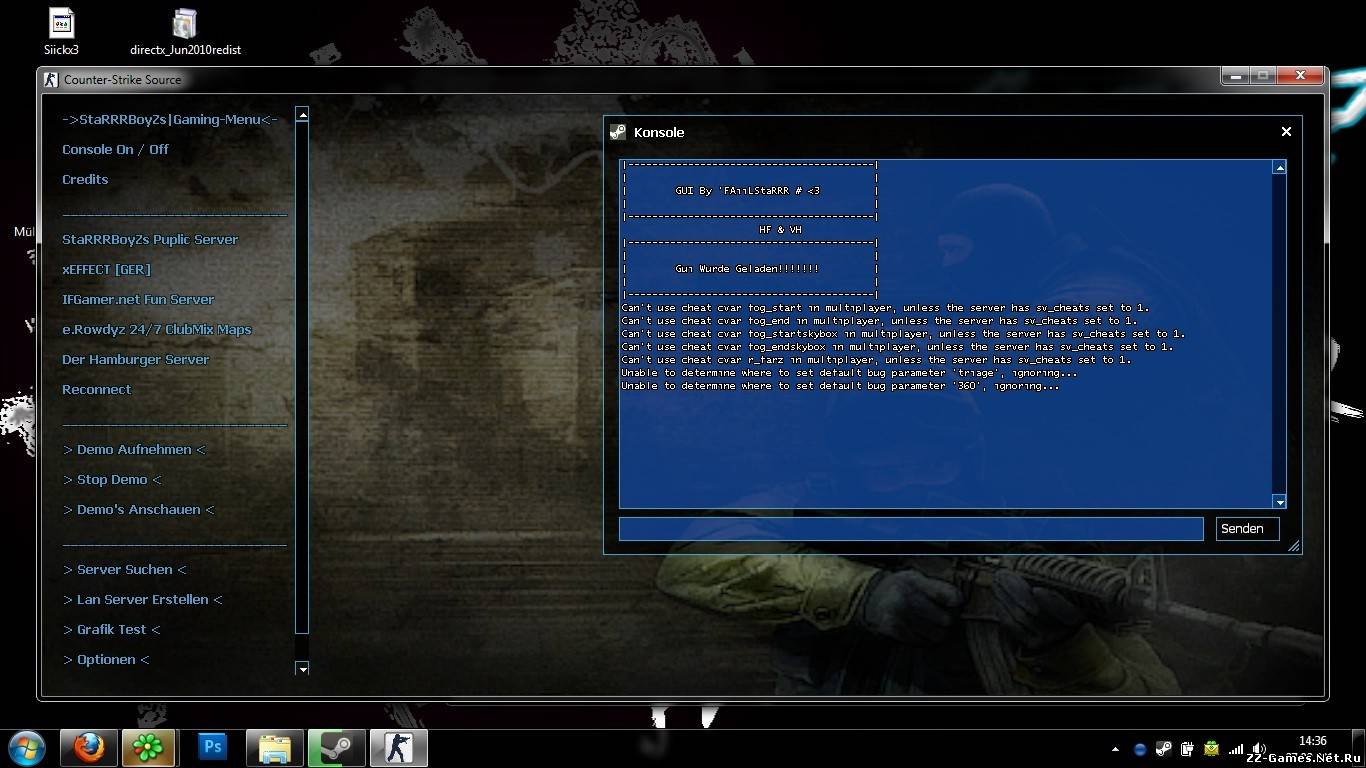1366x768 pixels.
Task: Select Lan Server Erstellen
Action: pos(143,599)
